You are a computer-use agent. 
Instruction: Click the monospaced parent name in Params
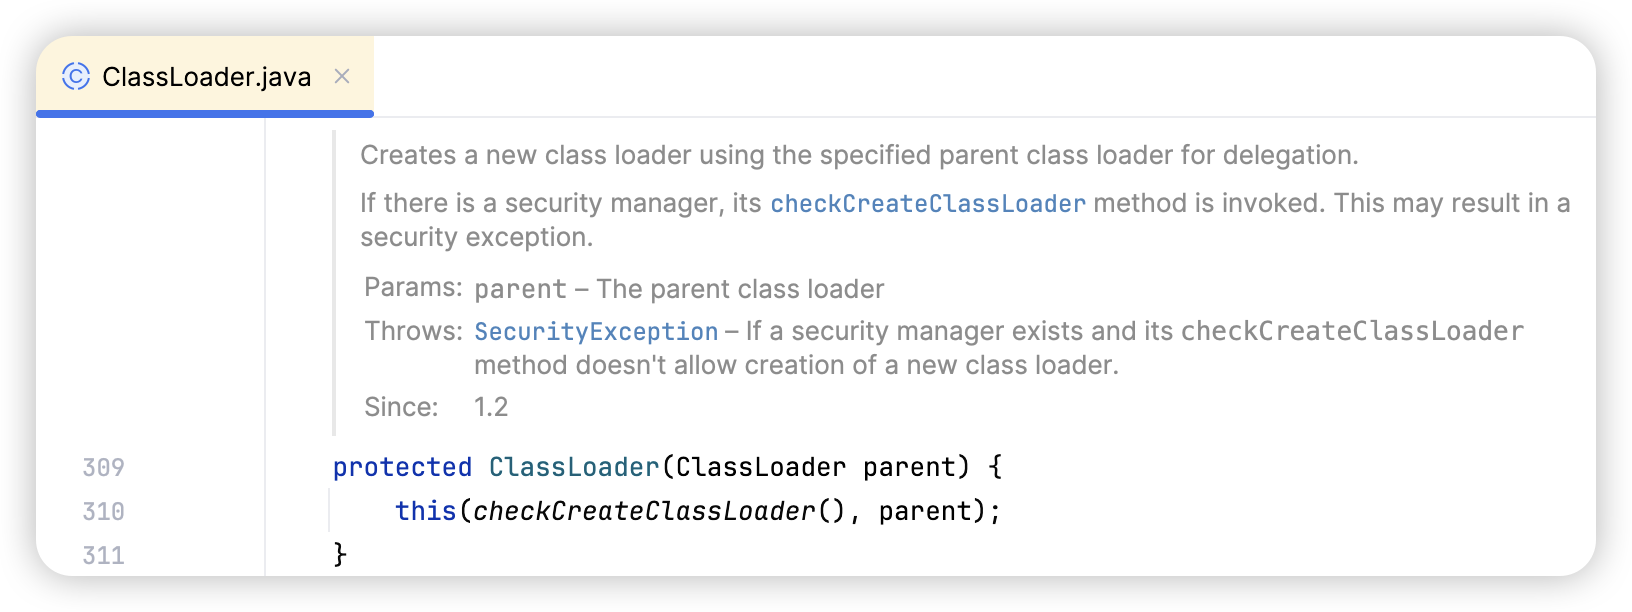[520, 290]
